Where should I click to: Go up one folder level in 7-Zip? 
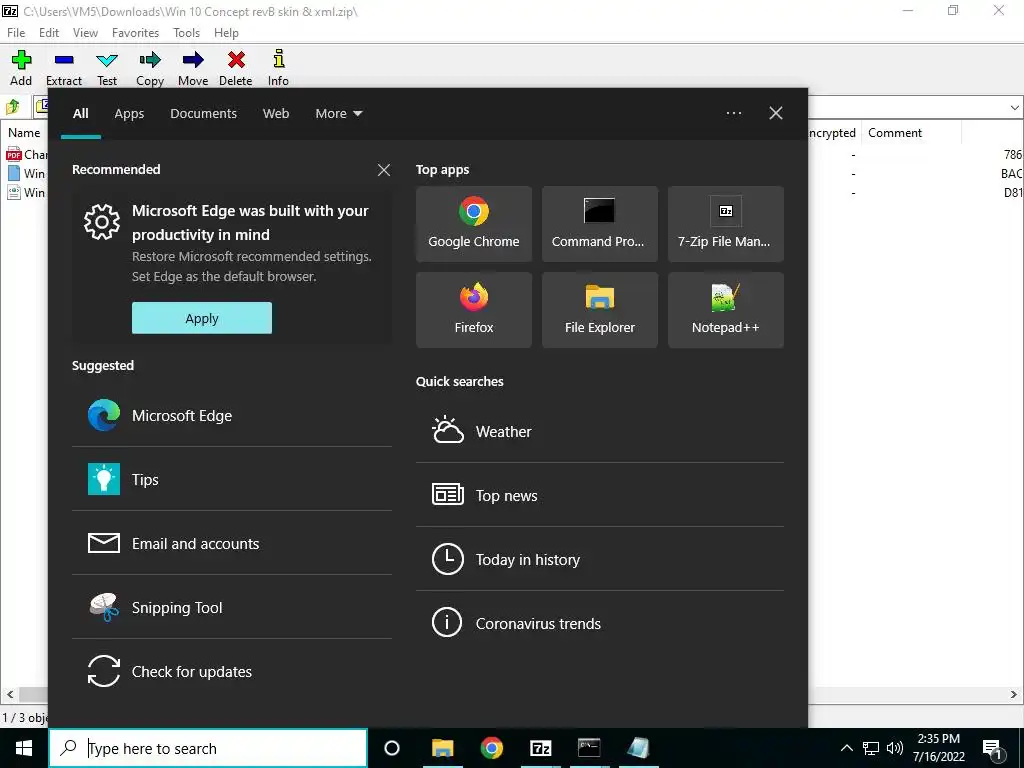point(13,106)
